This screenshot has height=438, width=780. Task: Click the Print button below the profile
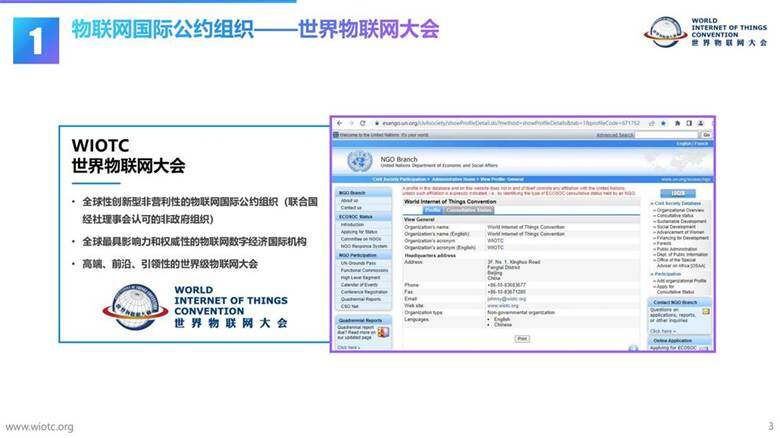tap(522, 338)
